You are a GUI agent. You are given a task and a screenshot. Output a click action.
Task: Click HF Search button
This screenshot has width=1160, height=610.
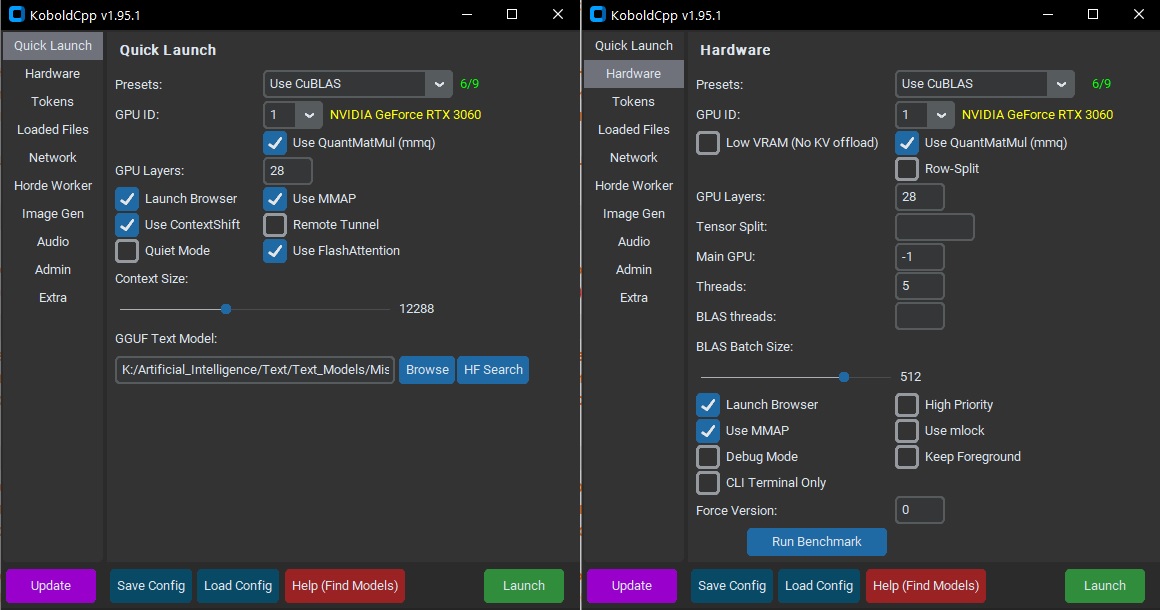click(x=493, y=370)
